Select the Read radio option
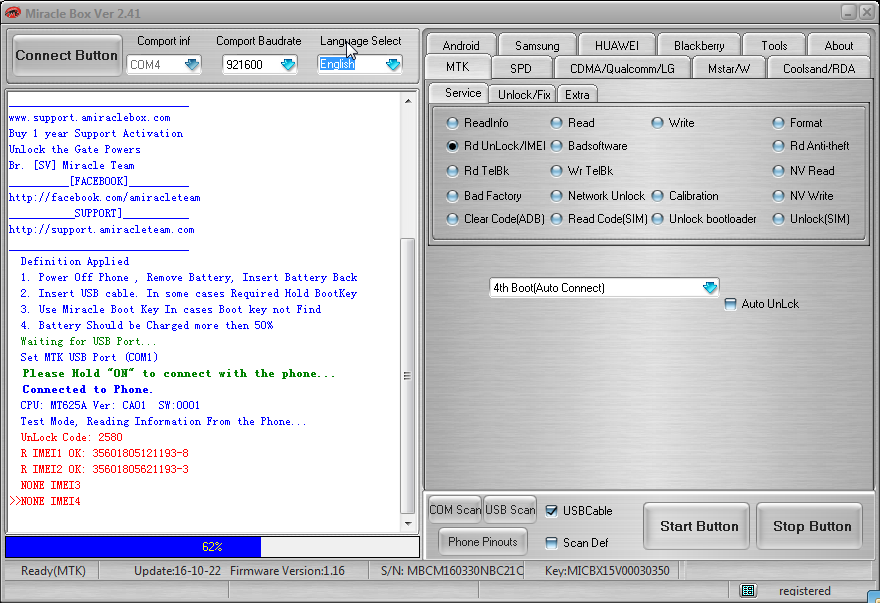Image resolution: width=880 pixels, height=603 pixels. (x=572, y=123)
